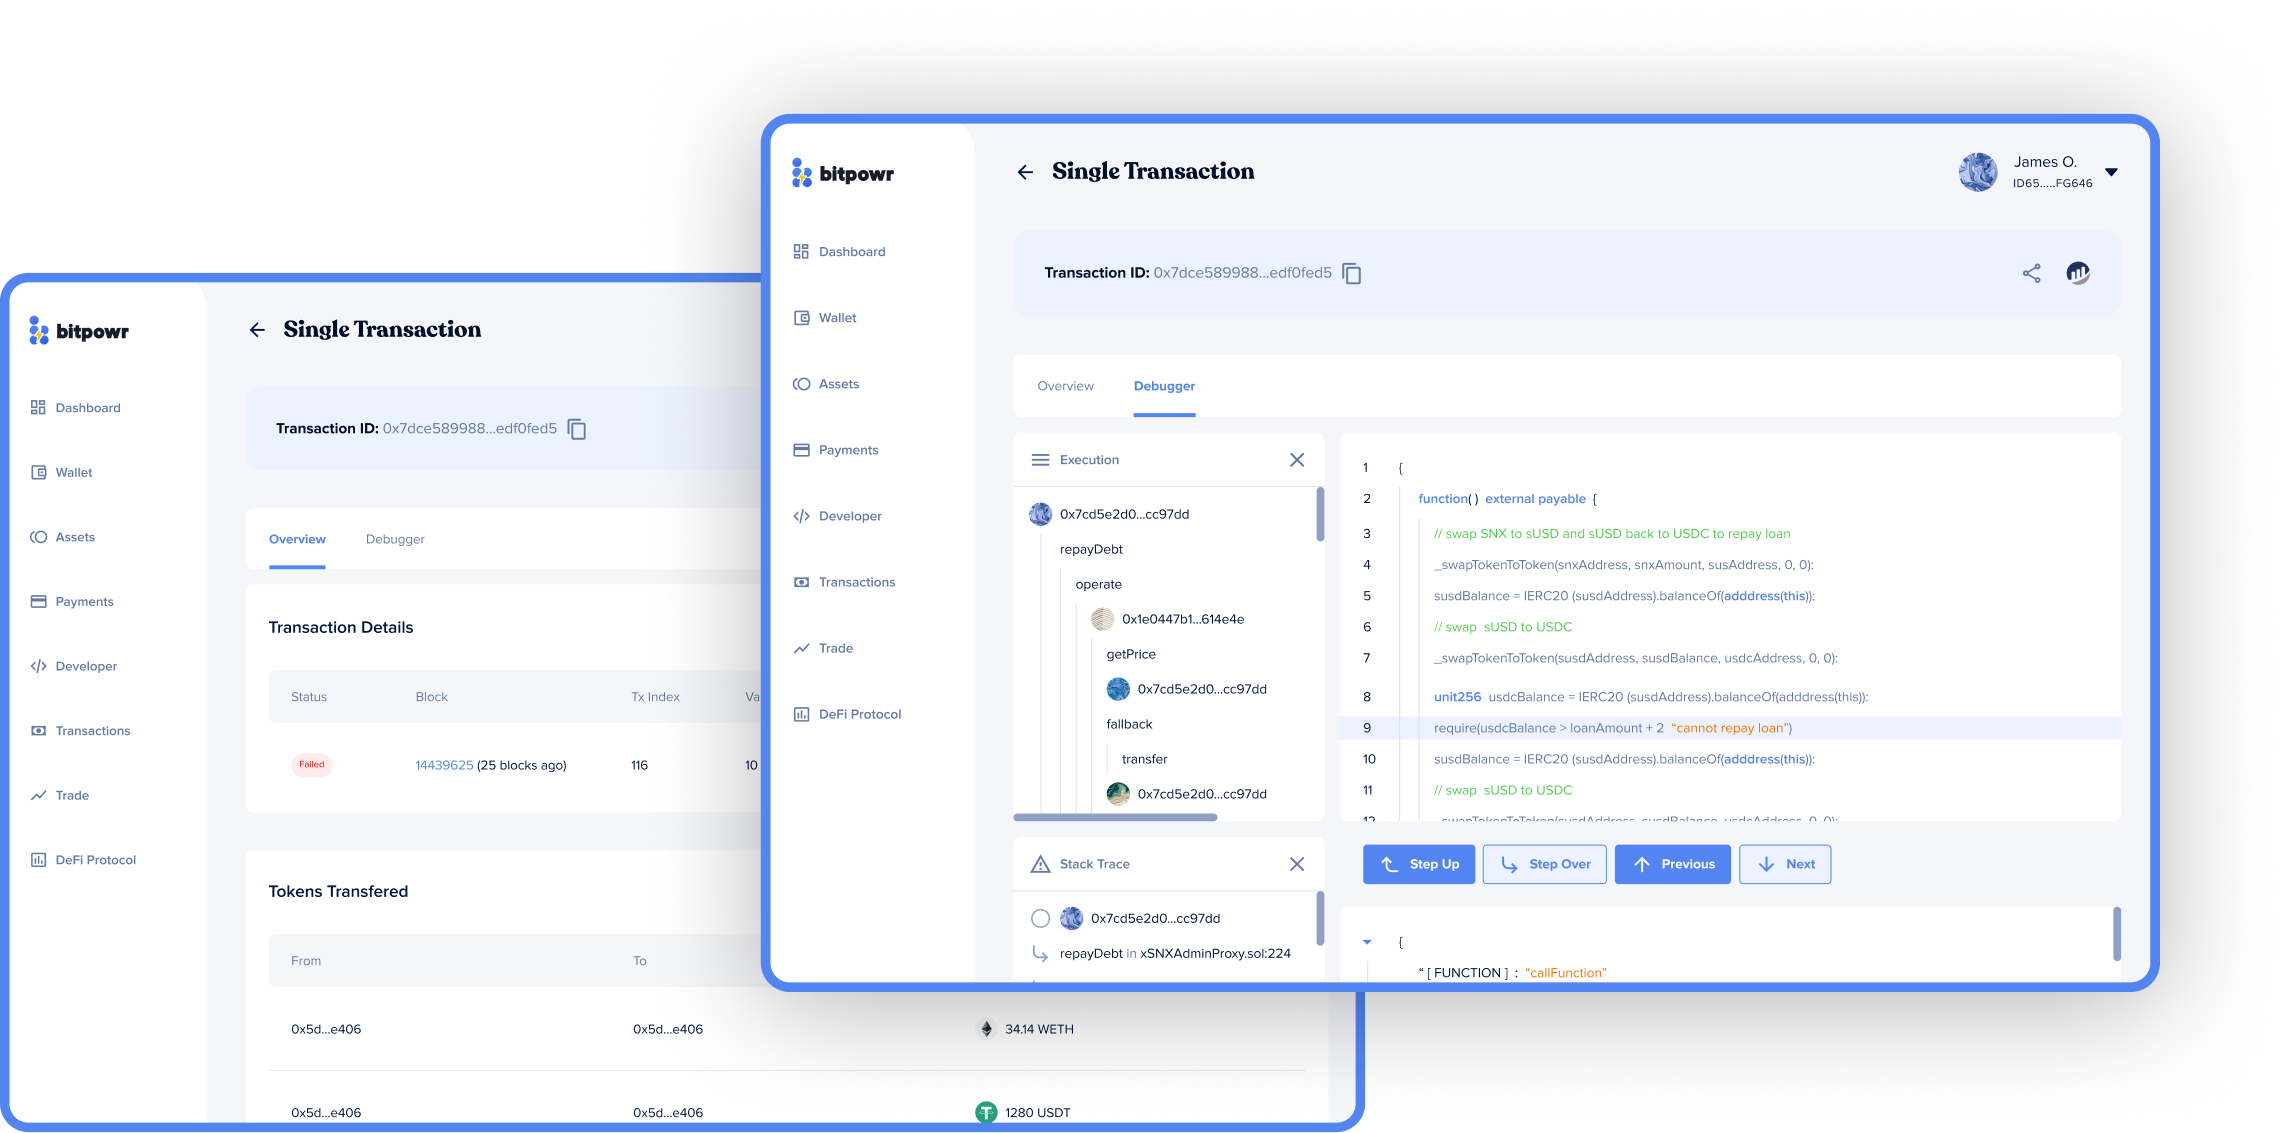This screenshot has width=2287, height=1133.
Task: Open block 14439625 link
Action: coord(444,765)
